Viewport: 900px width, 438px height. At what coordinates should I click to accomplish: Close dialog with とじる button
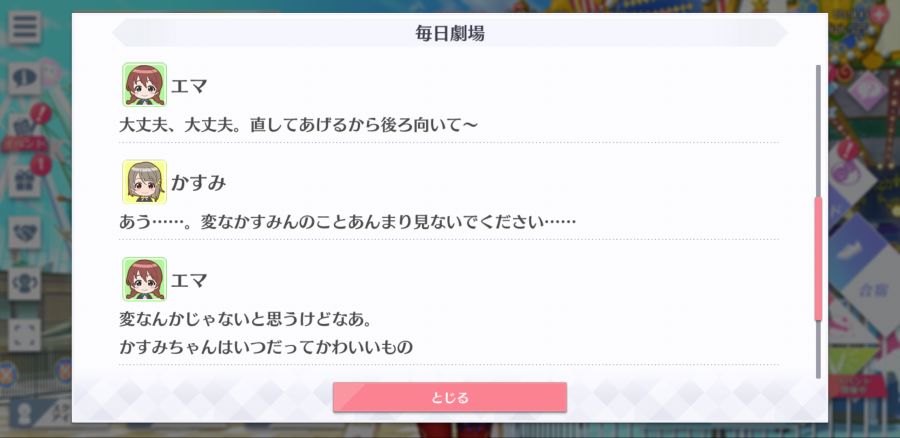click(449, 397)
